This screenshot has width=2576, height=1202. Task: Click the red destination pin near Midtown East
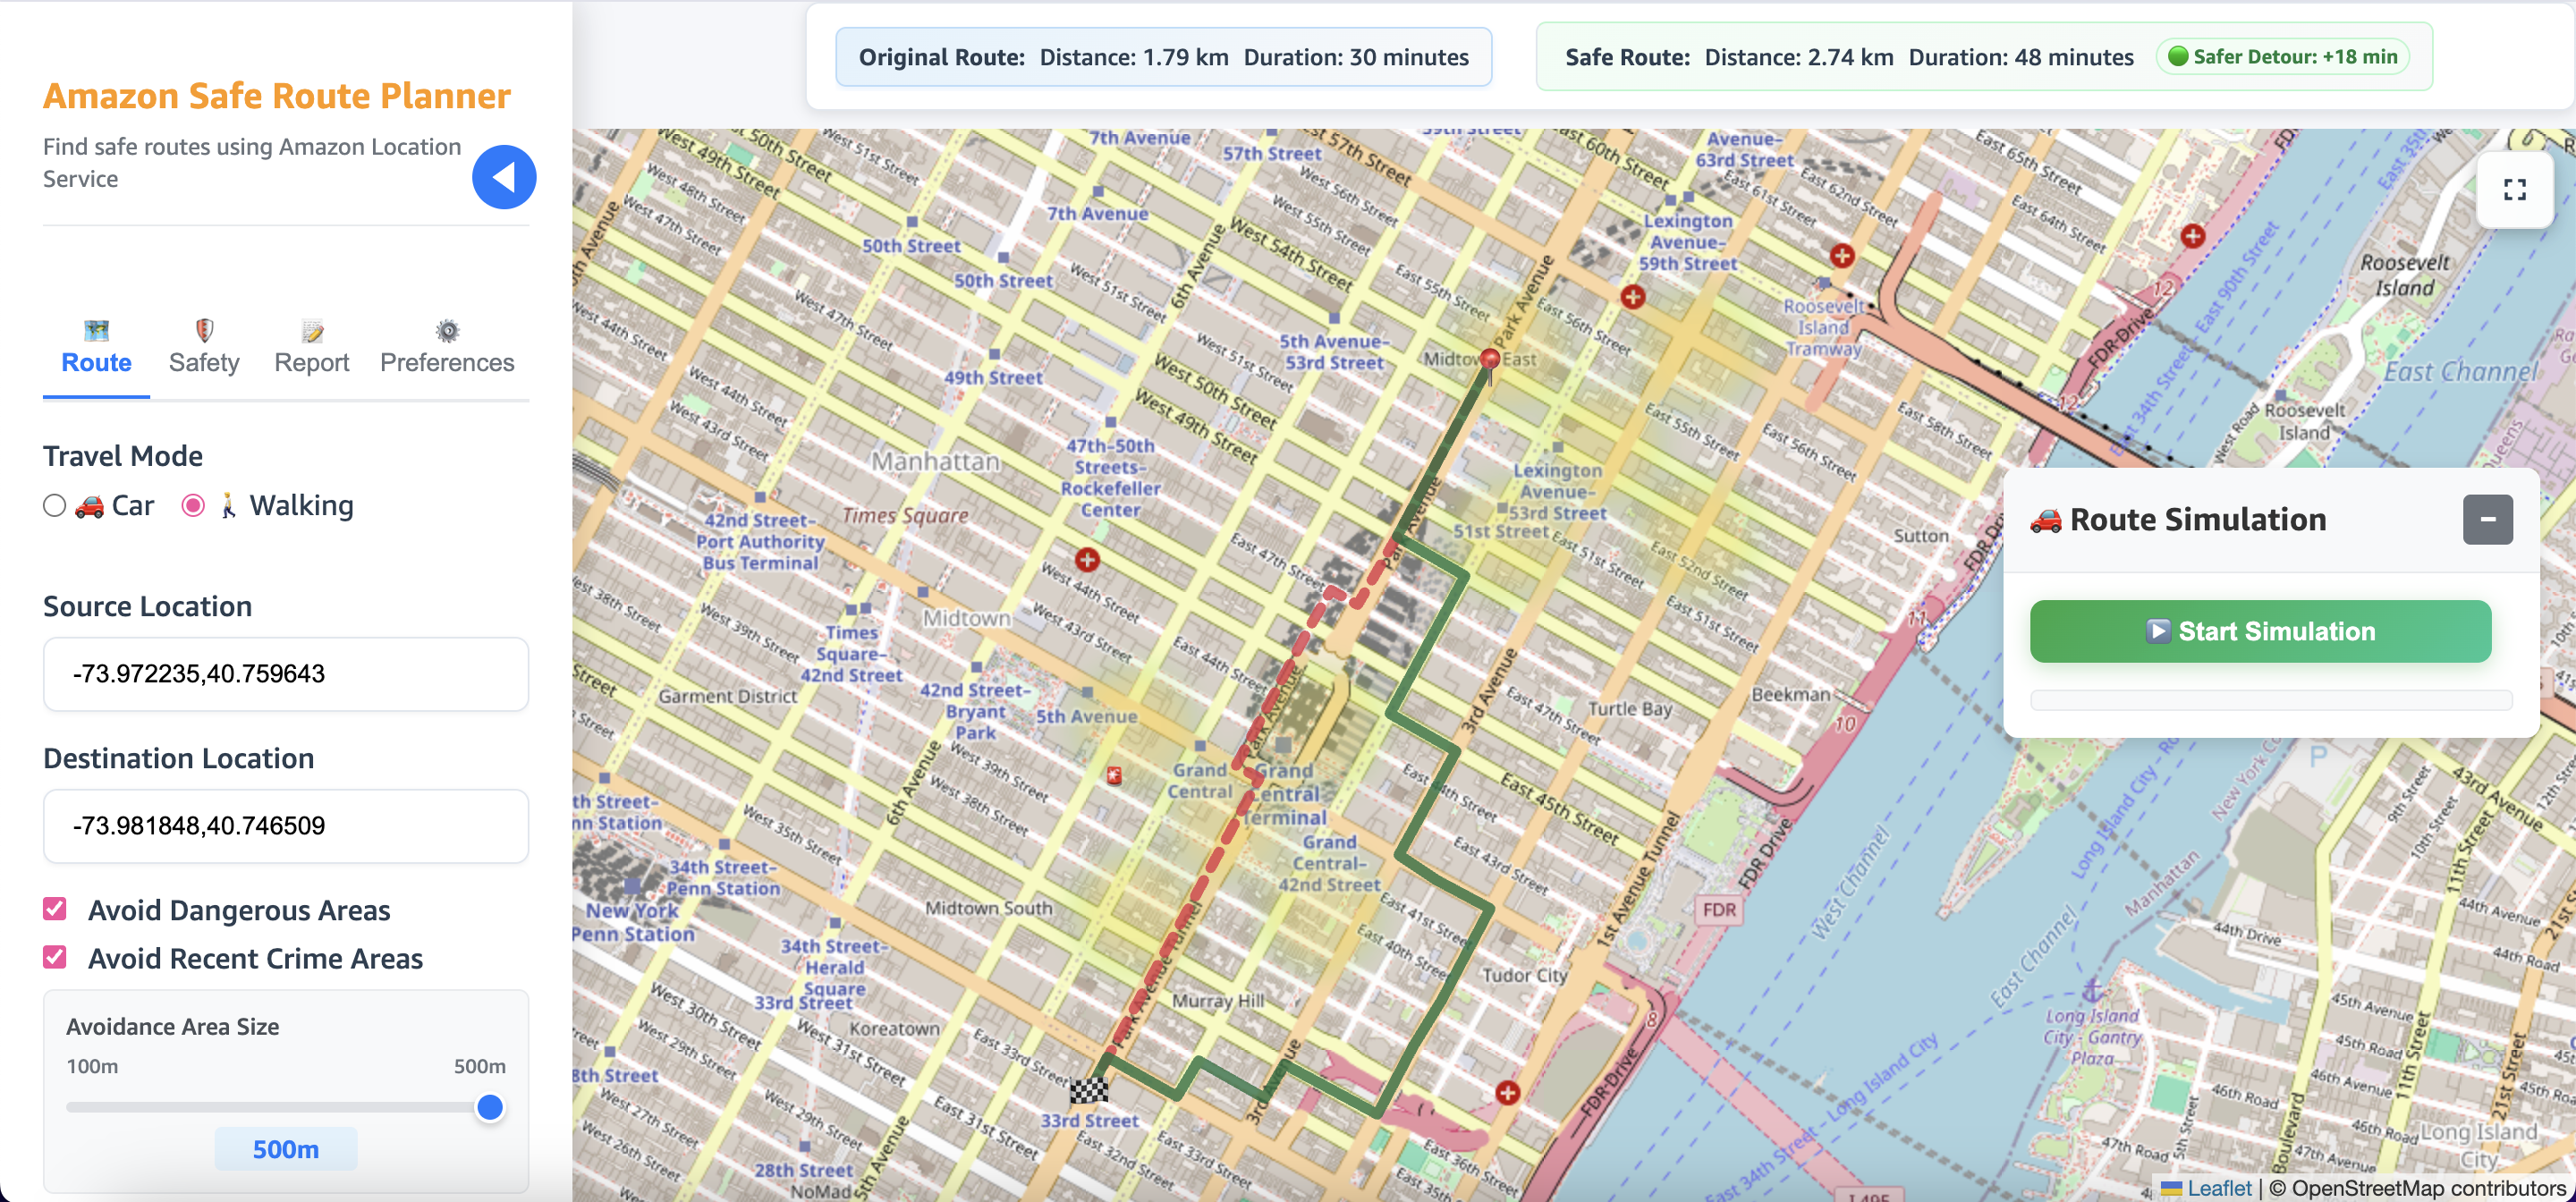click(1489, 360)
